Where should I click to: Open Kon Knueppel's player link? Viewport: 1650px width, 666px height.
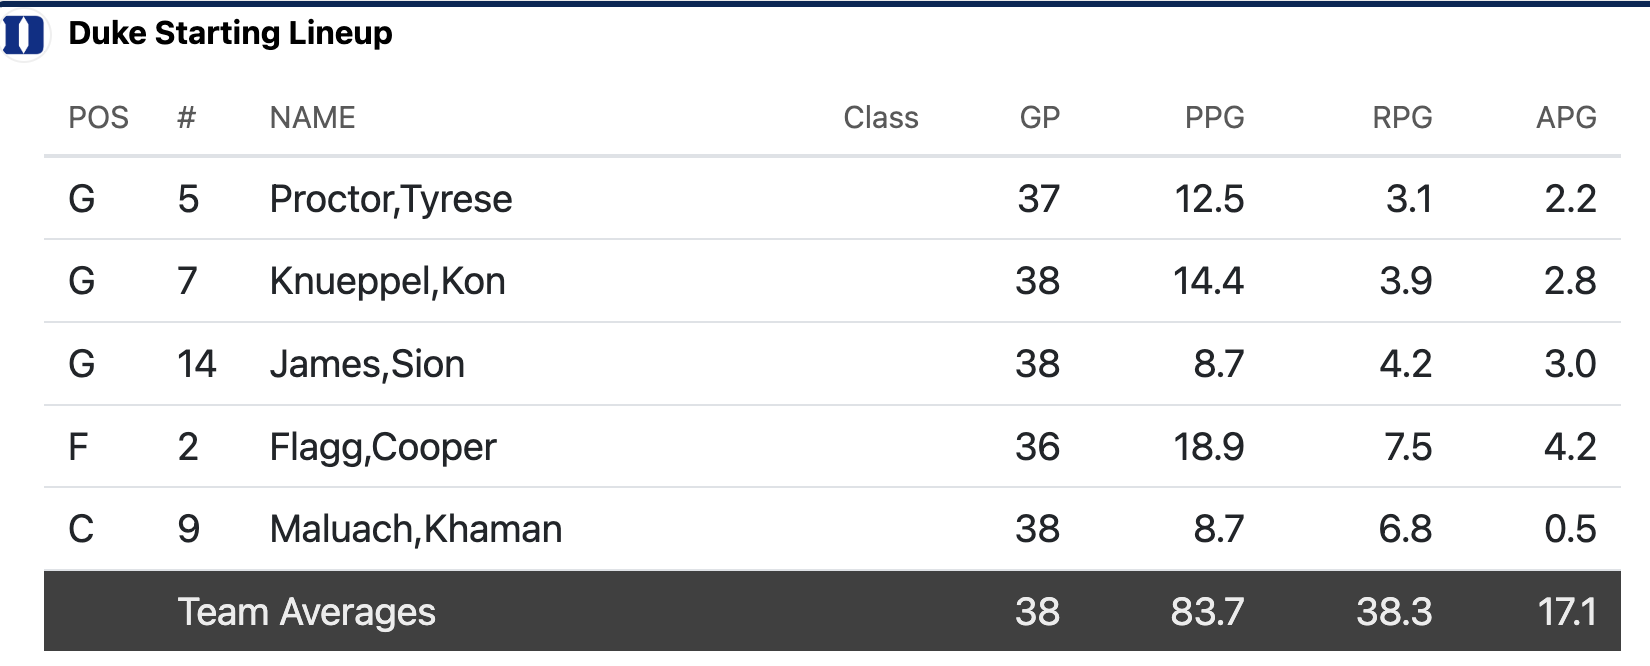pos(387,281)
